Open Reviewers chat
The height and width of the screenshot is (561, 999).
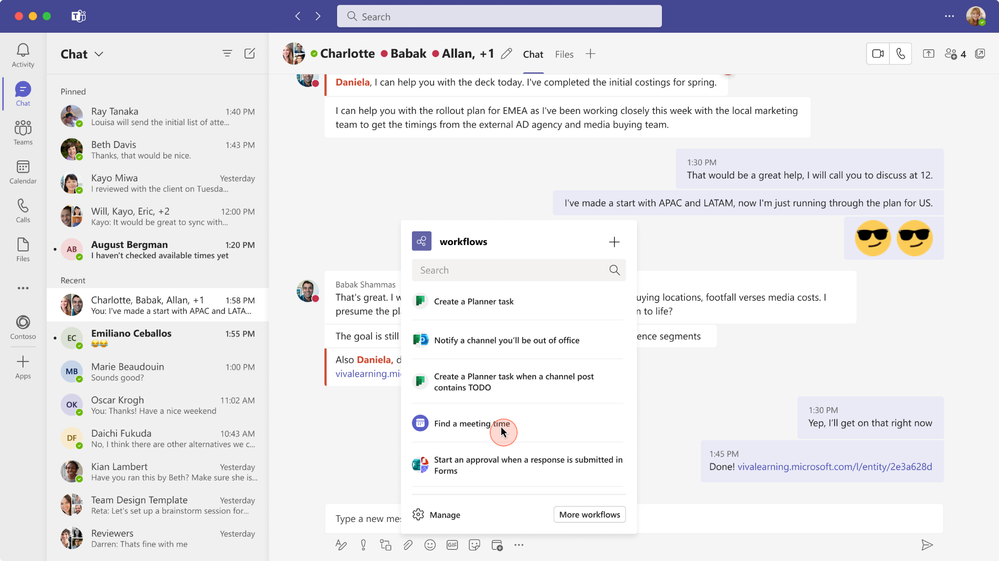click(x=157, y=538)
